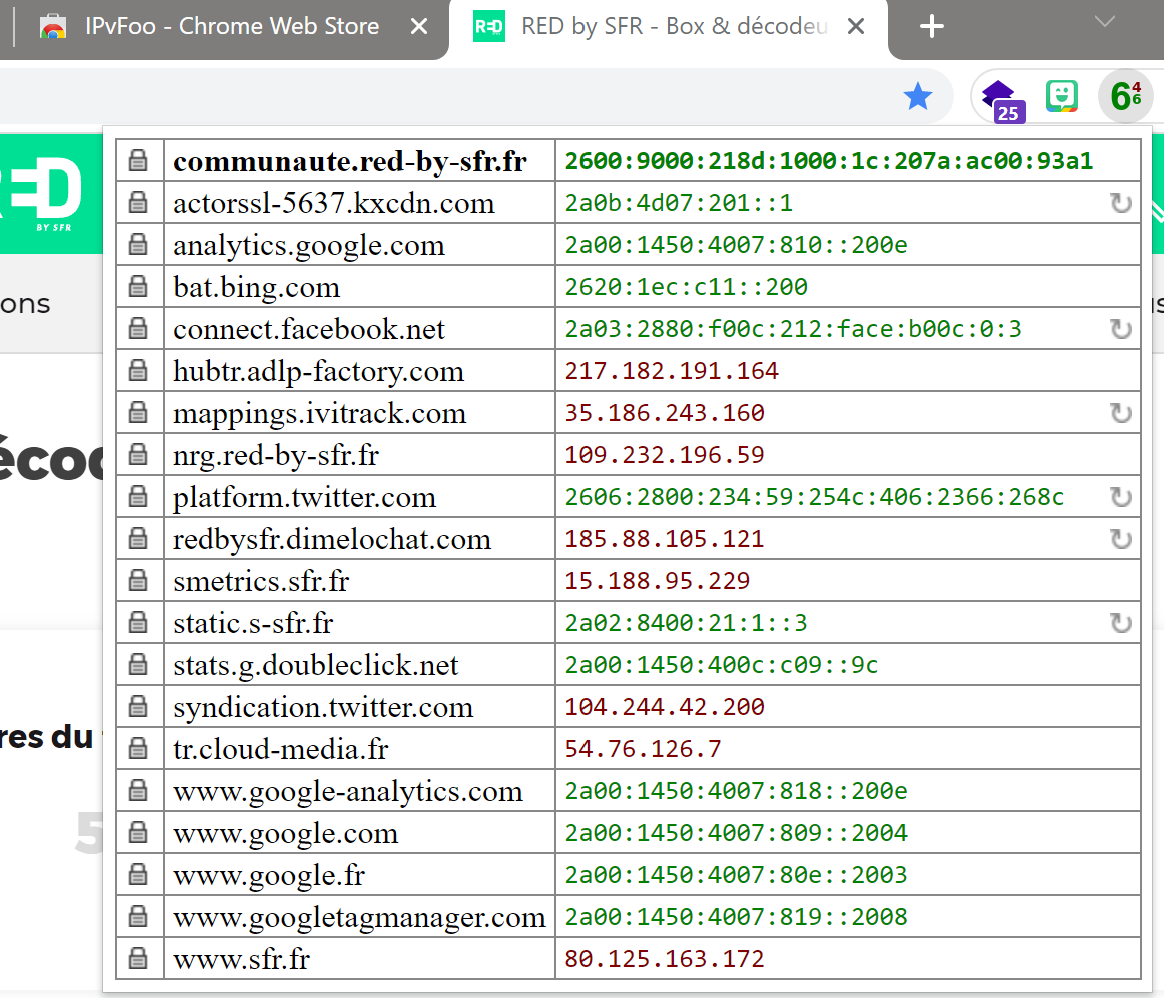Click the IPv6 address for bat.bing.com
Screen dimensions: 1164x998
[686, 288]
